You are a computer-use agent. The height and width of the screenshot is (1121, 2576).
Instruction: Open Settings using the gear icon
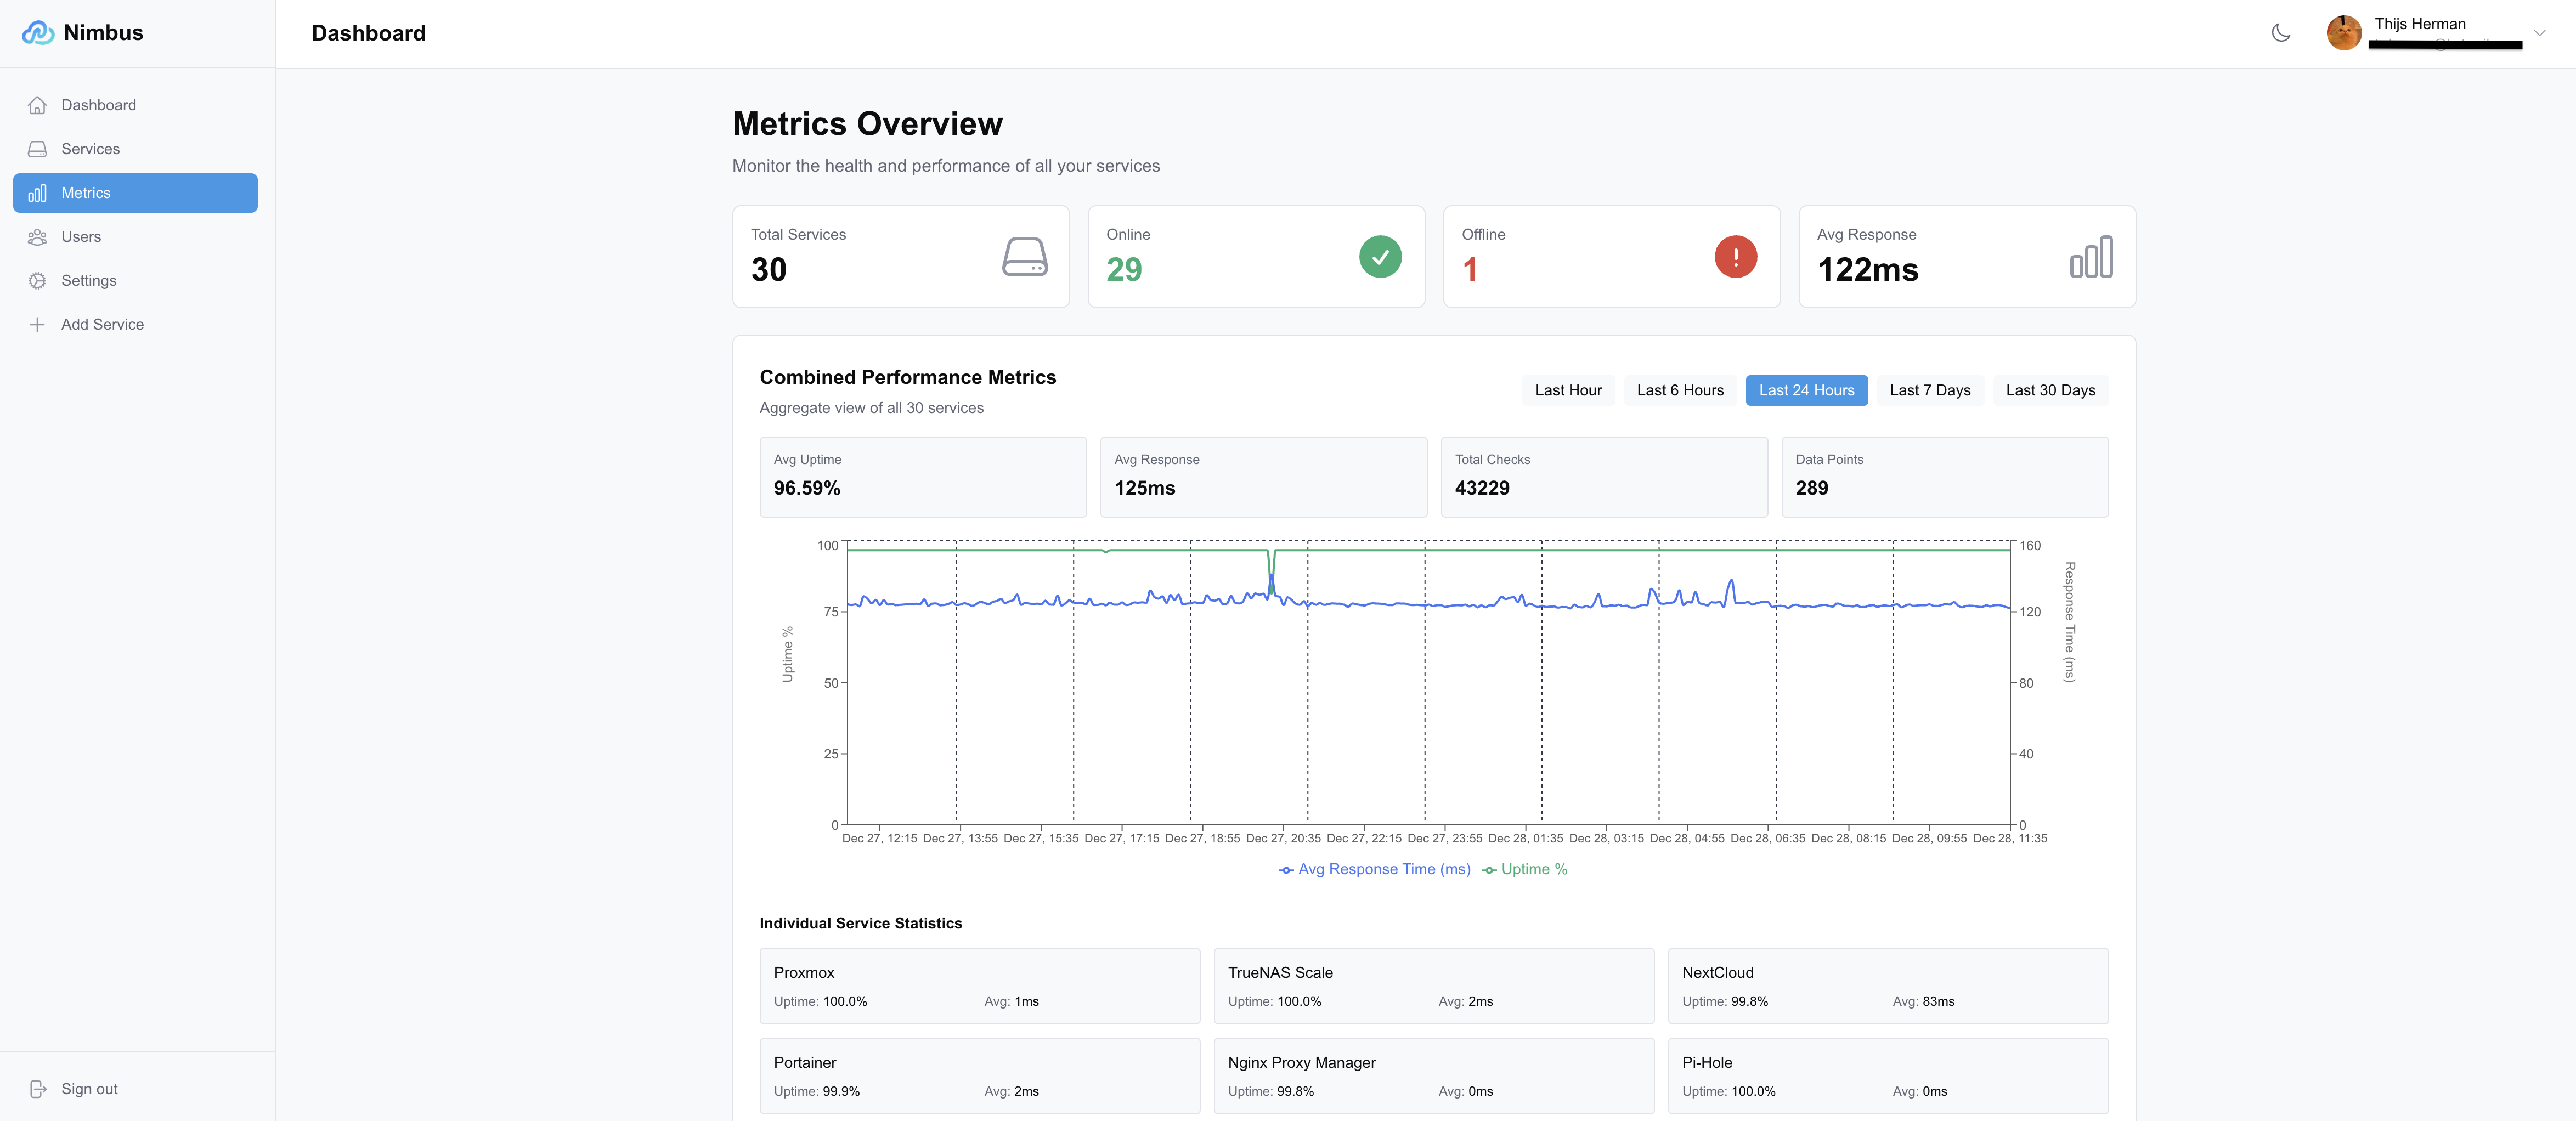point(37,281)
